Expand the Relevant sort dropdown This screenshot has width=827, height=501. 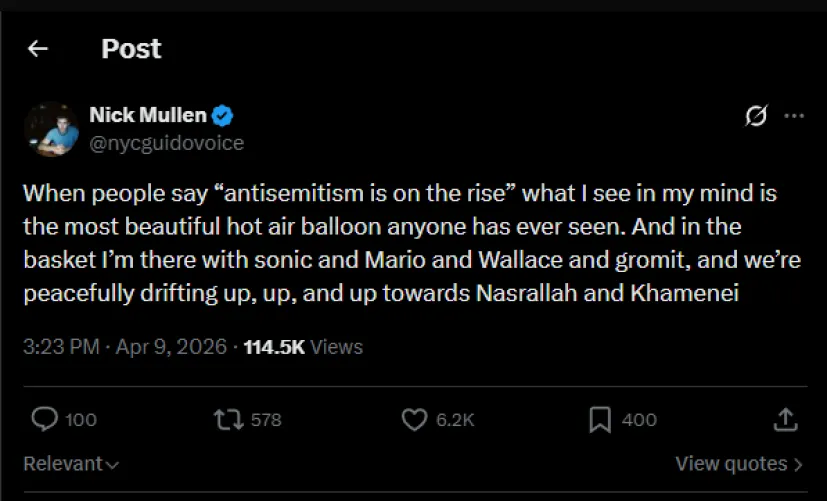(71, 464)
